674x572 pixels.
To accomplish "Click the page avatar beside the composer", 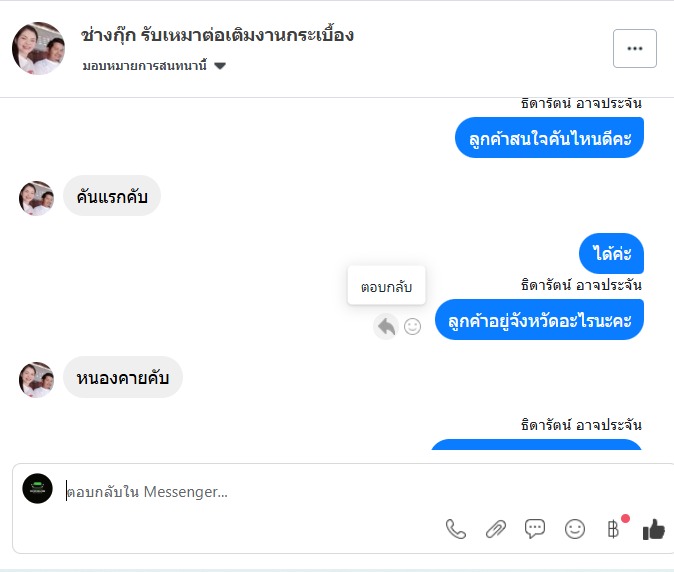I will (37, 488).
